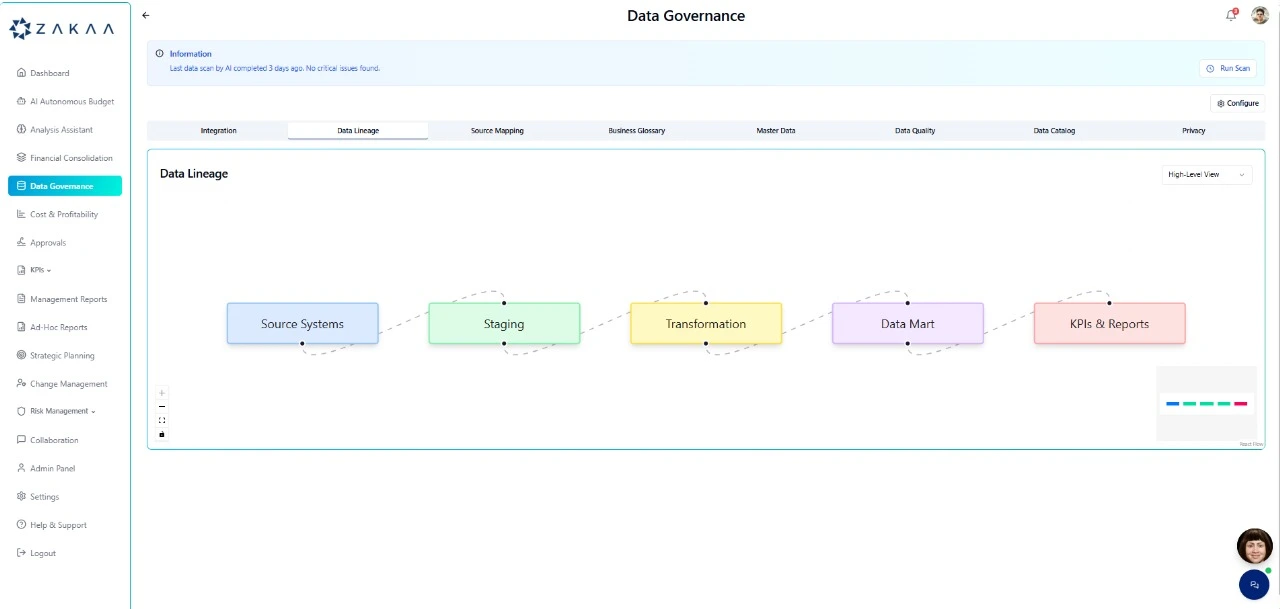Screen dimensions: 1280x609
Task: Open the High-Level View dropdown
Action: click(x=1207, y=175)
